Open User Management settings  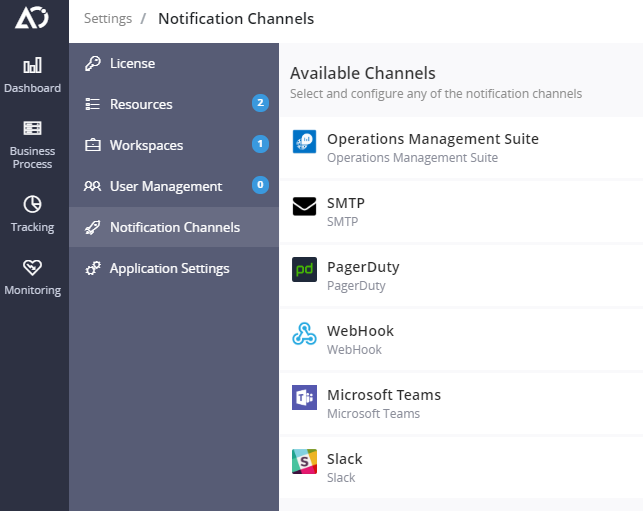tap(174, 186)
